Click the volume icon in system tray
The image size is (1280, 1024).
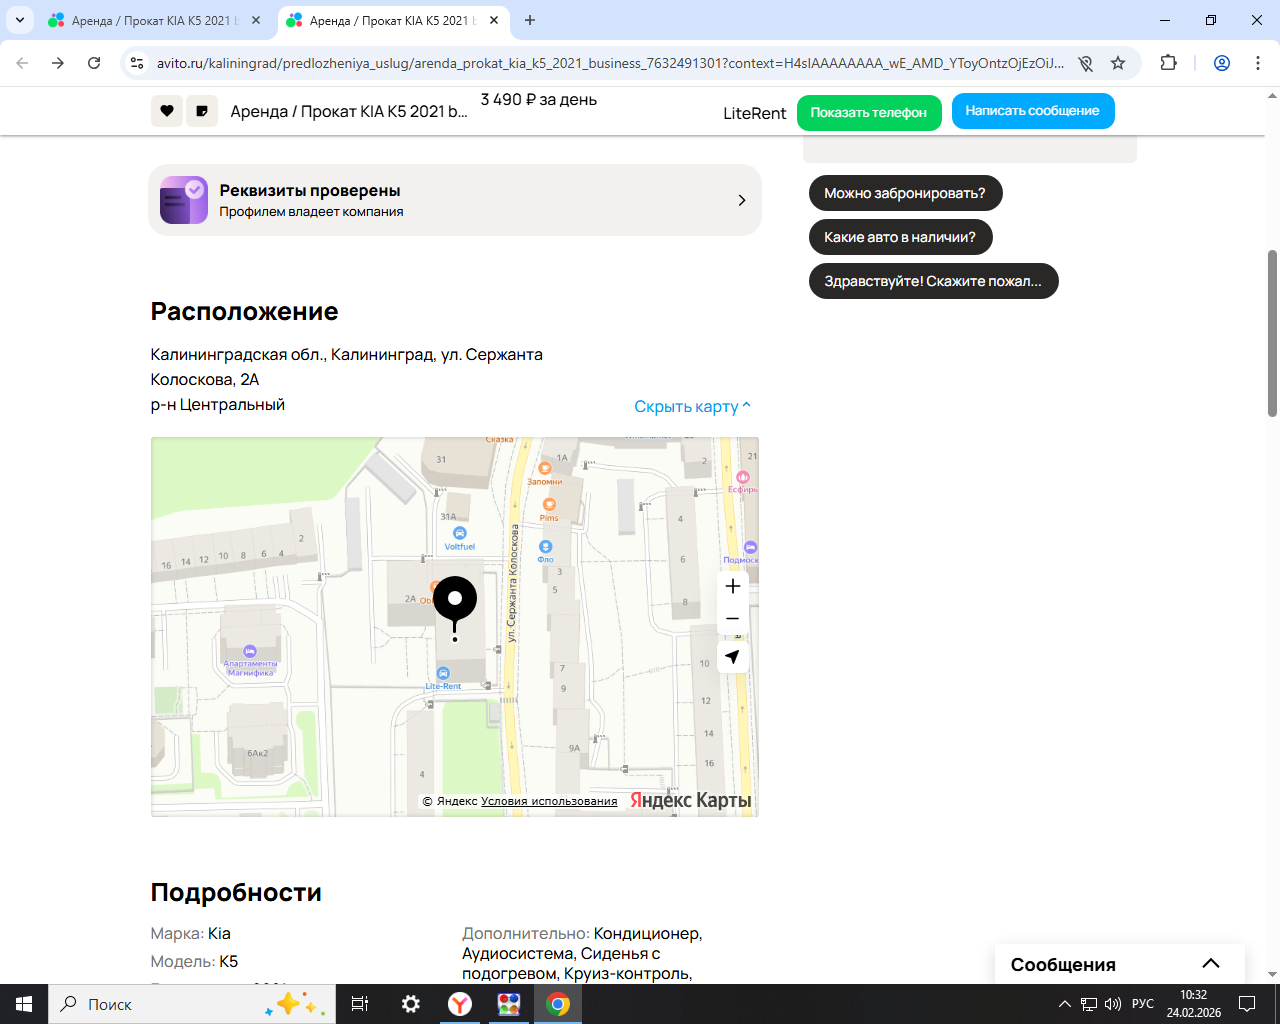pos(1113,1004)
